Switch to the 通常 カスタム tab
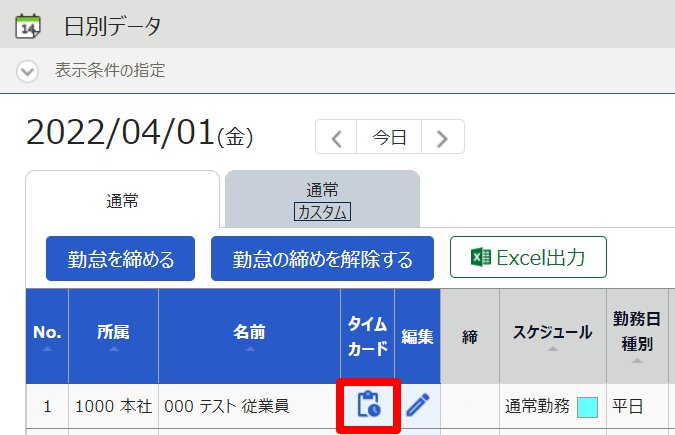The width and height of the screenshot is (675, 435). click(322, 200)
